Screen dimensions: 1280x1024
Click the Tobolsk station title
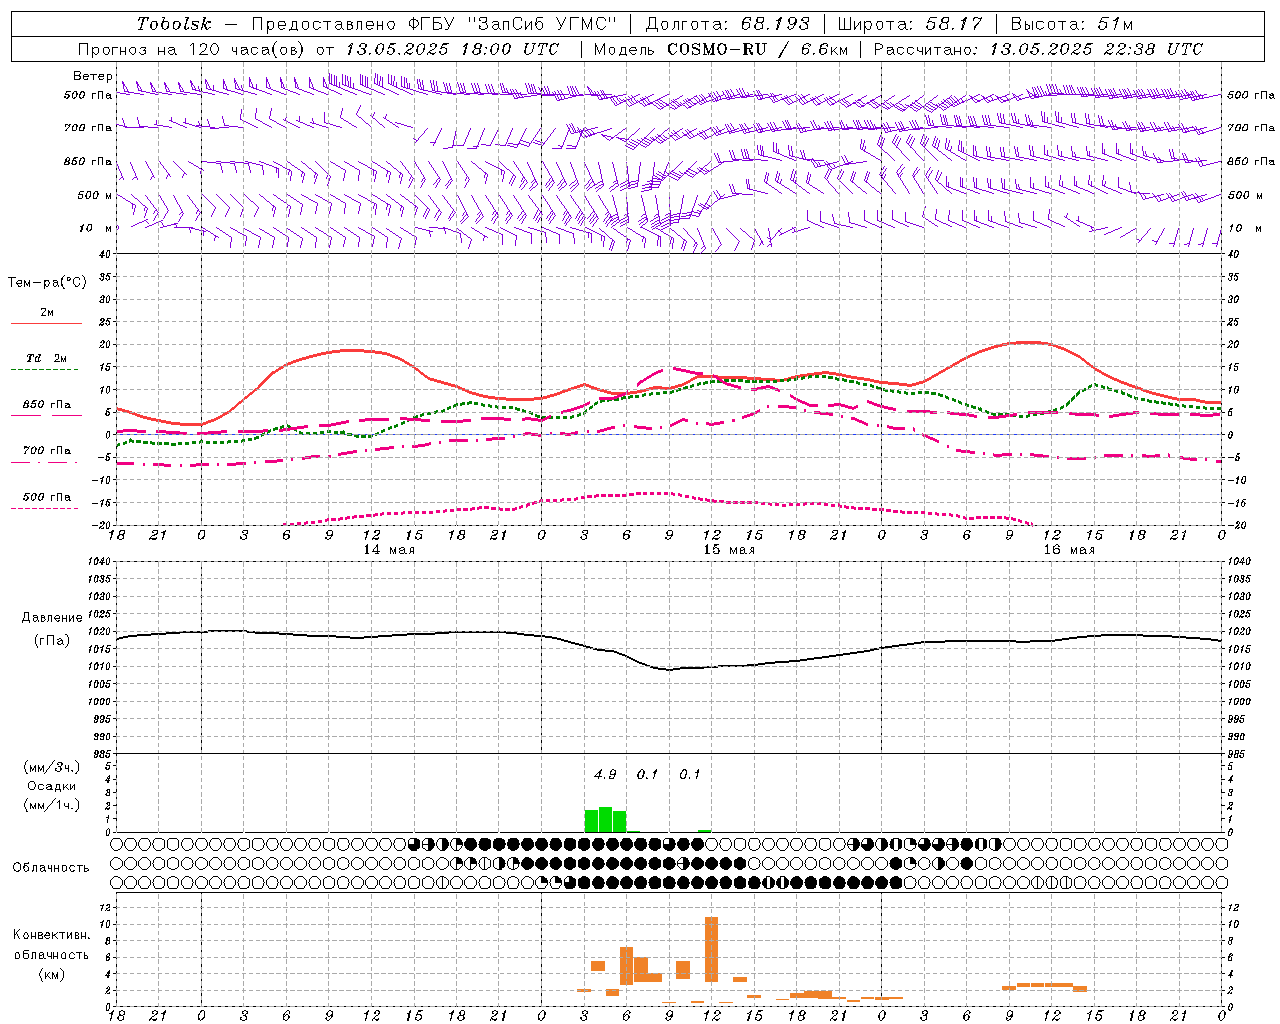coord(175,24)
